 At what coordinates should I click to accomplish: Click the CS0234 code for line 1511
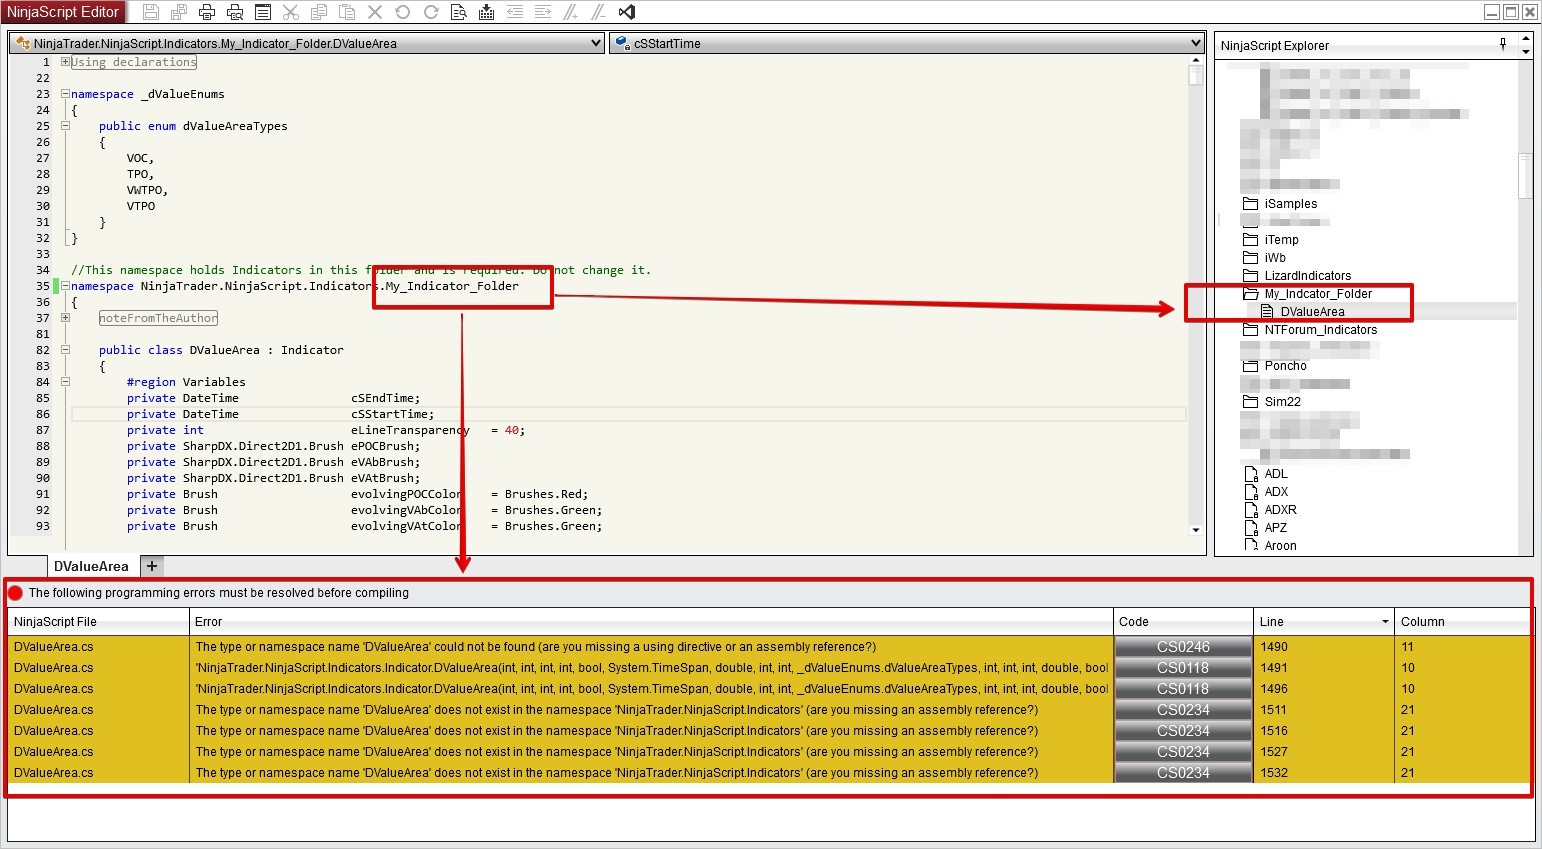coord(1183,710)
